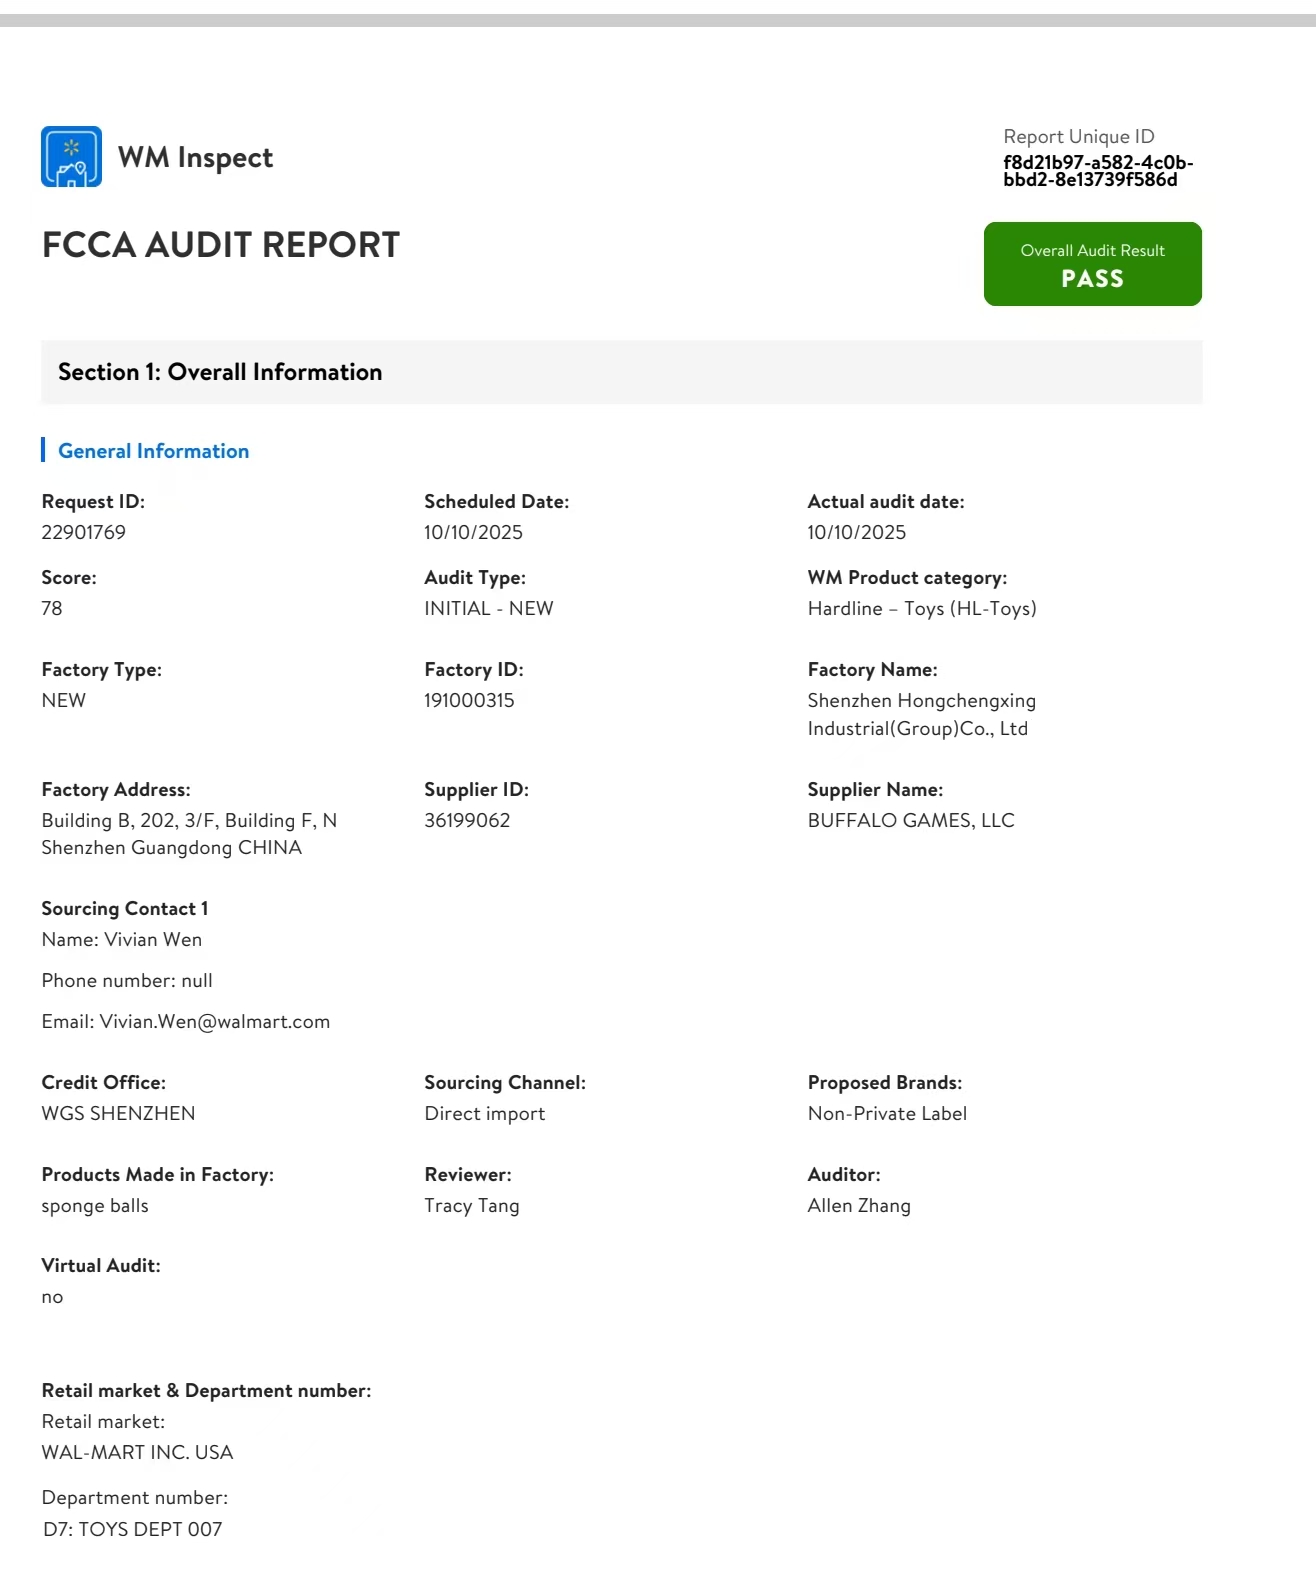Click the Phone number: null line
Image resolution: width=1316 pixels, height=1585 pixels.
pos(127,980)
